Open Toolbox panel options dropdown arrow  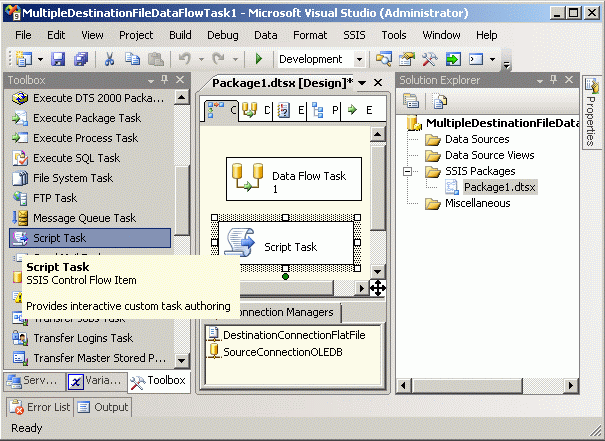[151, 81]
